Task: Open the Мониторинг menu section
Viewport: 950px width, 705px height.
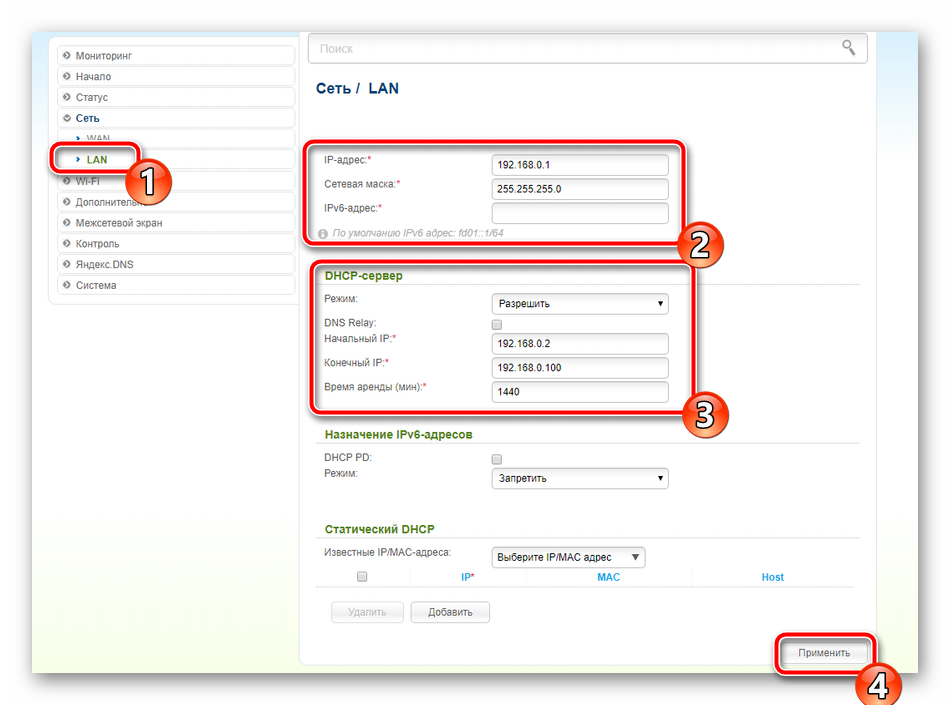Action: (x=176, y=55)
